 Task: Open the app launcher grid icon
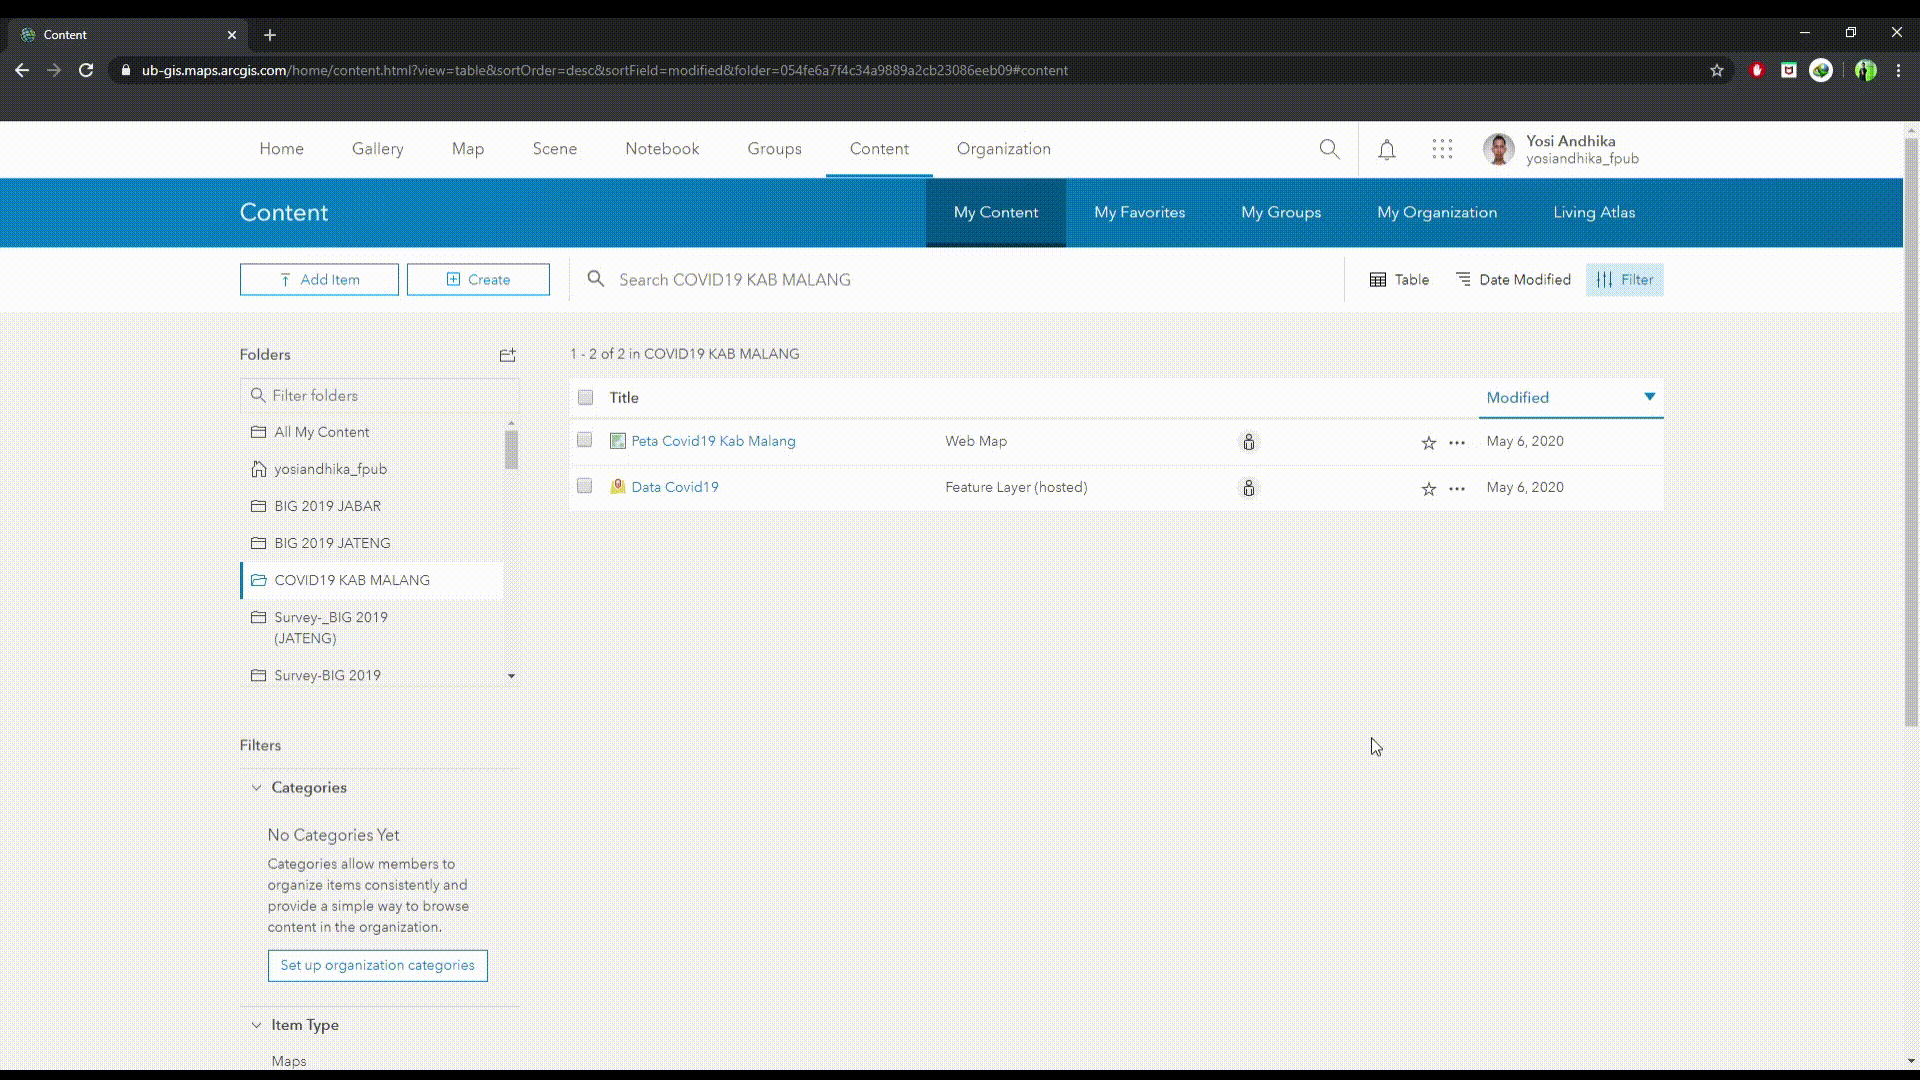pos(1441,150)
